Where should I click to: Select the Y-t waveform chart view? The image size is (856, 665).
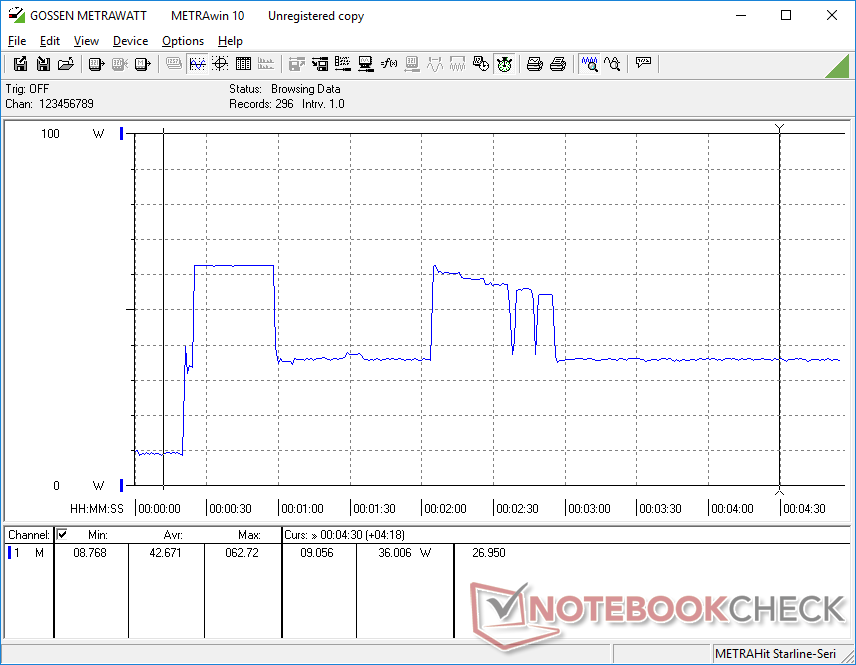point(197,64)
